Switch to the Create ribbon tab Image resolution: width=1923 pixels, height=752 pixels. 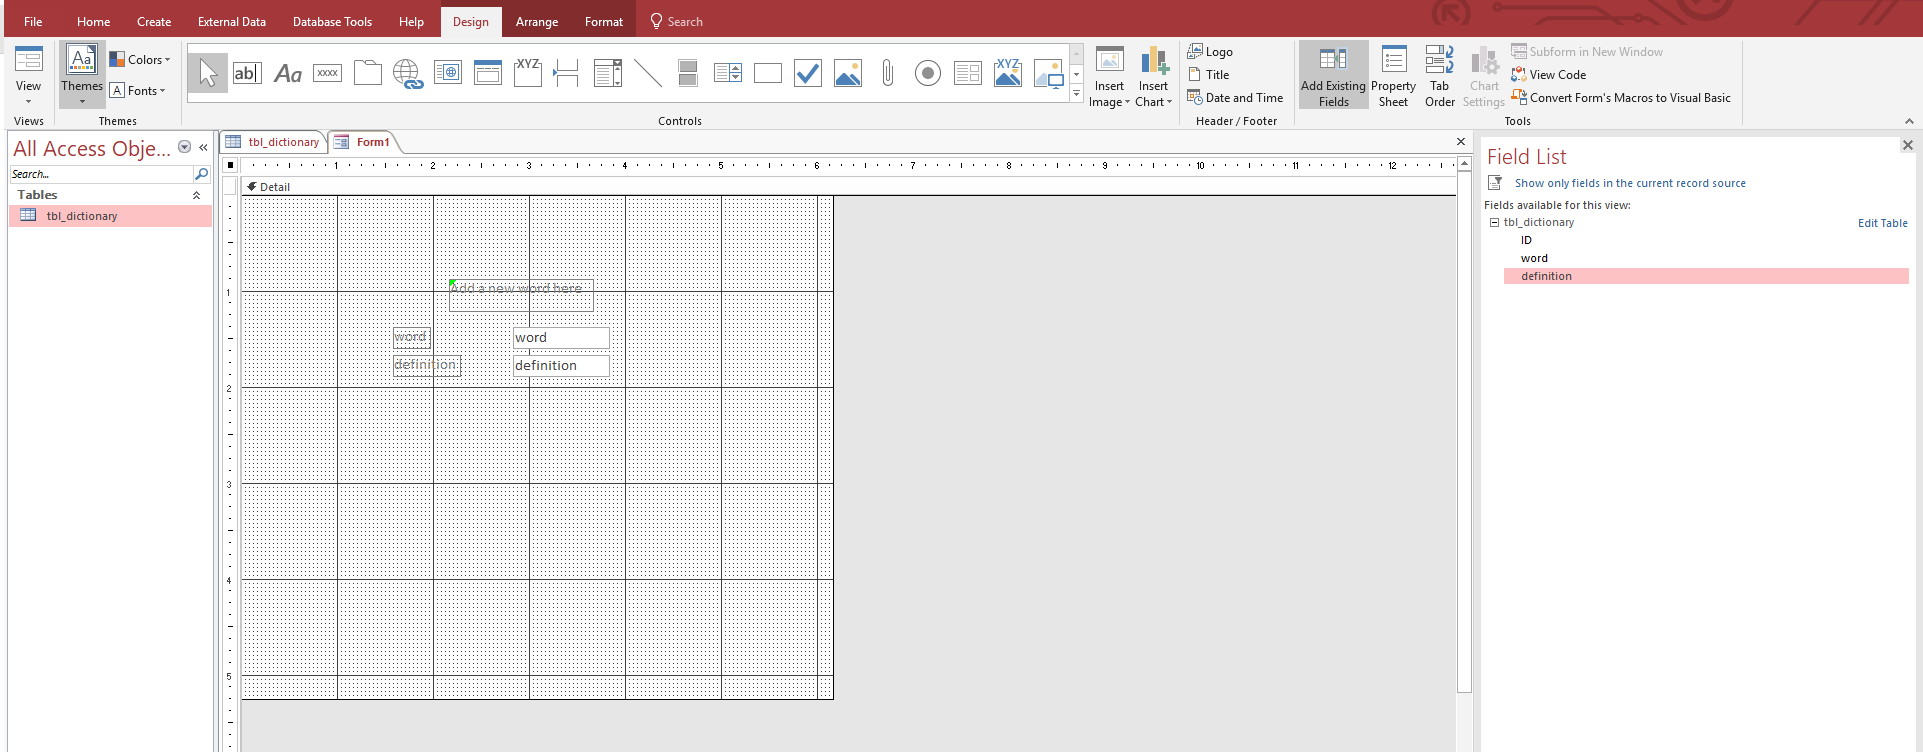tap(154, 21)
